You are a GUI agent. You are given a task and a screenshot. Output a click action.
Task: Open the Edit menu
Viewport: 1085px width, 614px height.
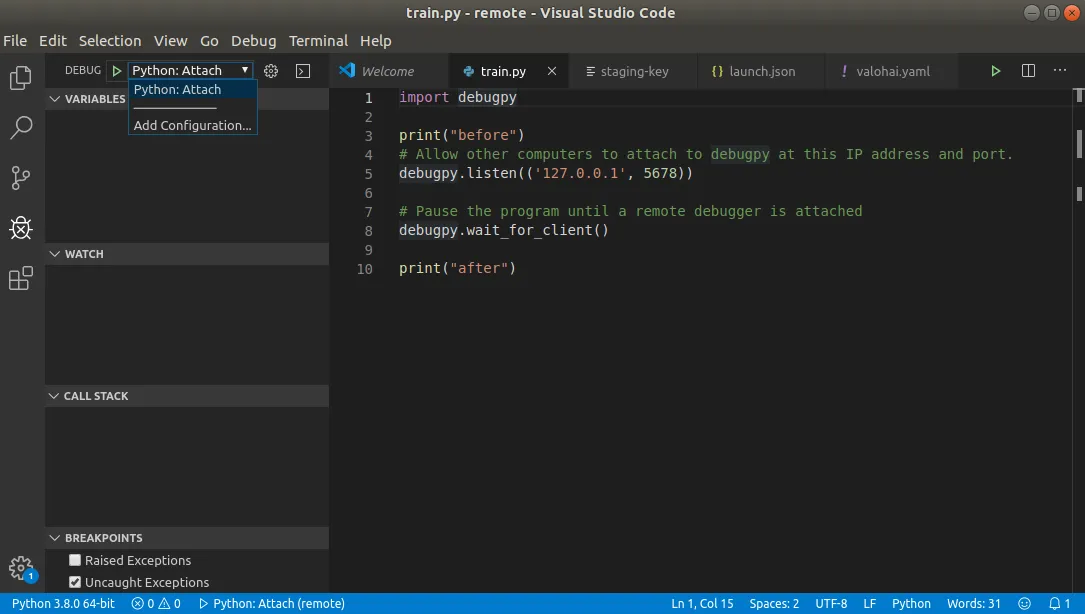click(x=53, y=41)
